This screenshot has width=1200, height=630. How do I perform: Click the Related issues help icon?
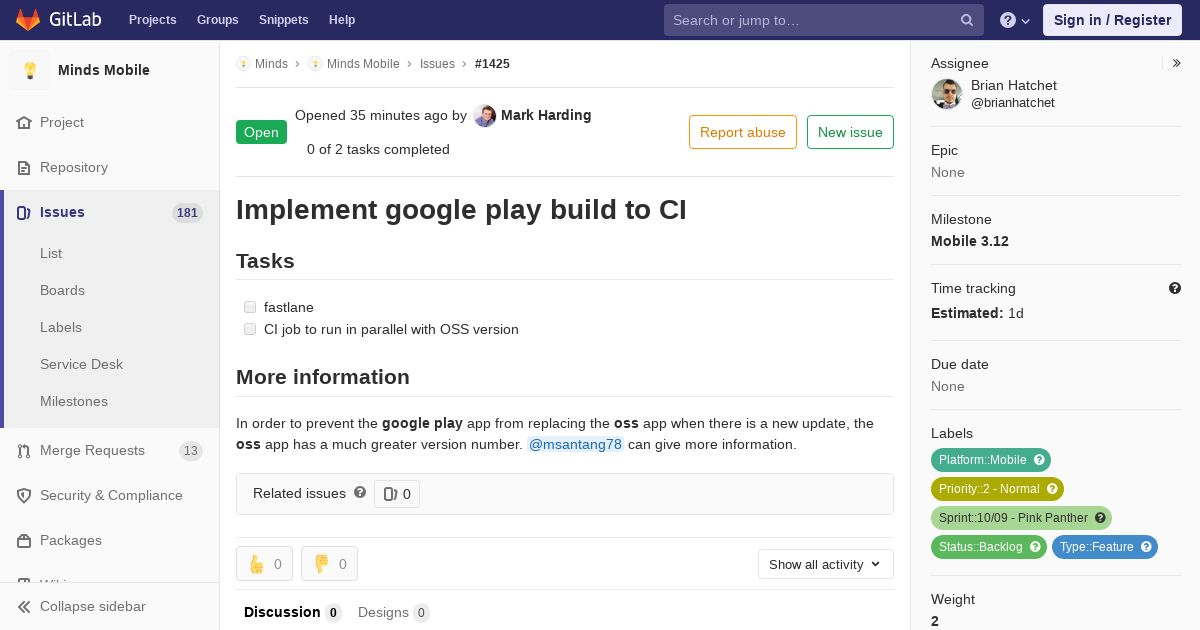(x=360, y=492)
